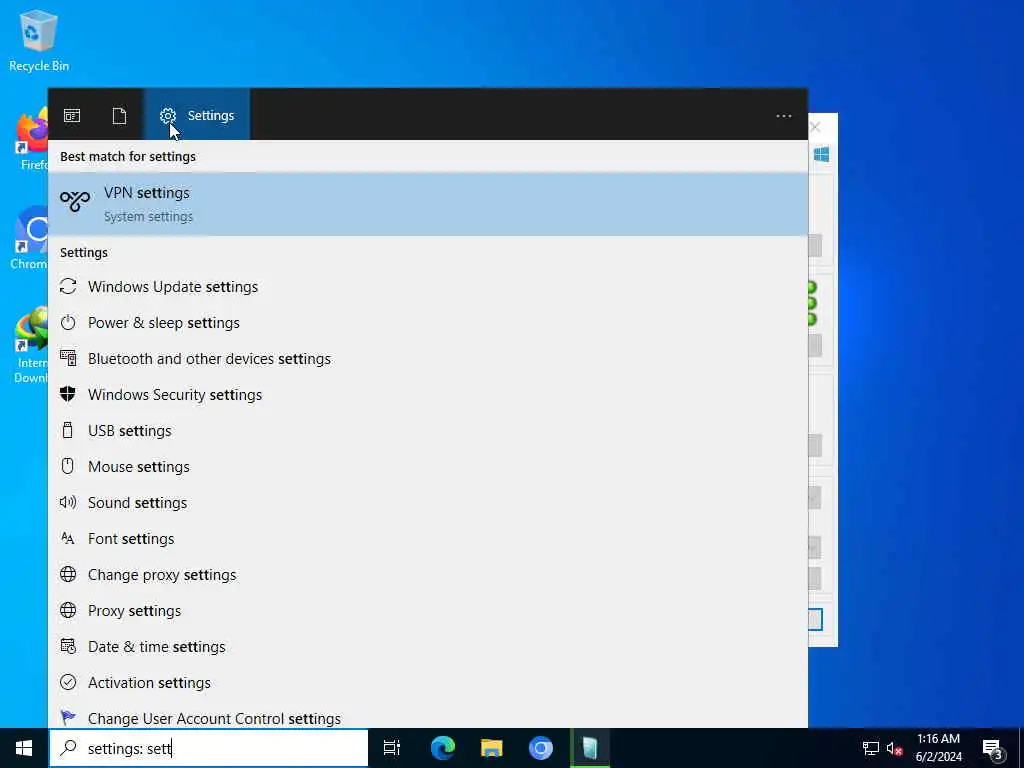
Task: Click the Sound speaker icon in results
Action: coord(68,502)
